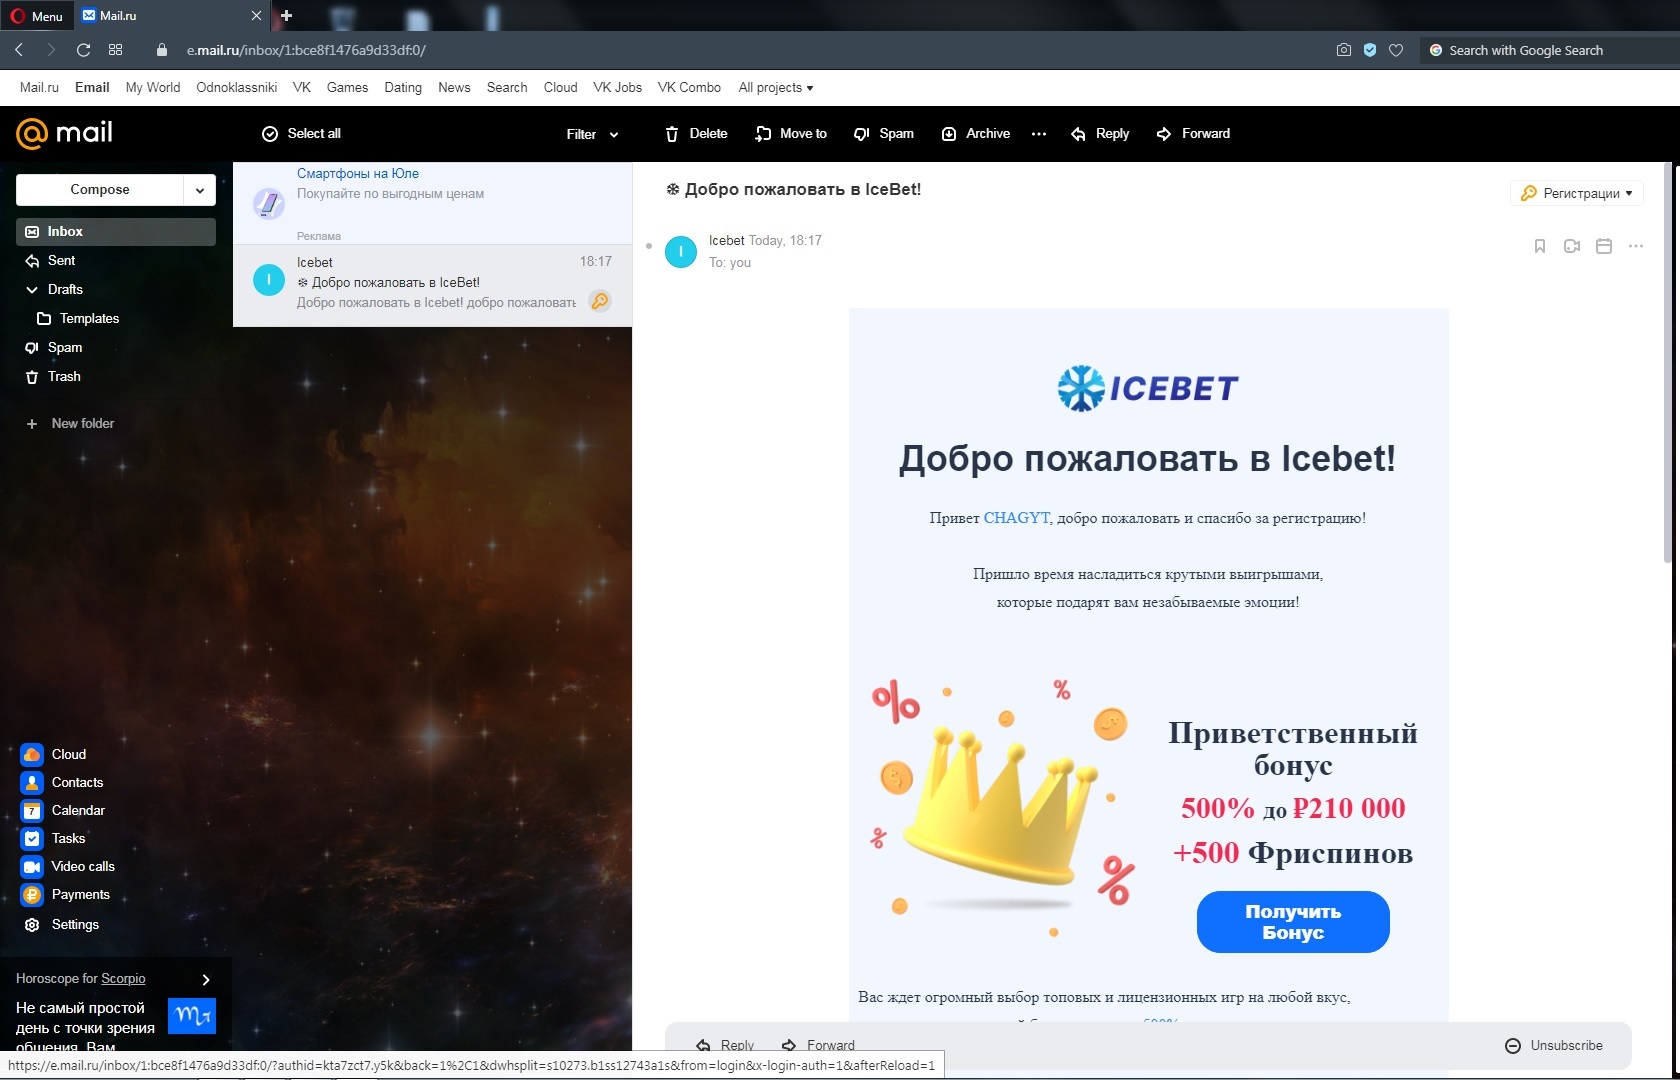This screenshot has width=1680, height=1080.
Task: Open more options in email header
Action: [x=1636, y=246]
